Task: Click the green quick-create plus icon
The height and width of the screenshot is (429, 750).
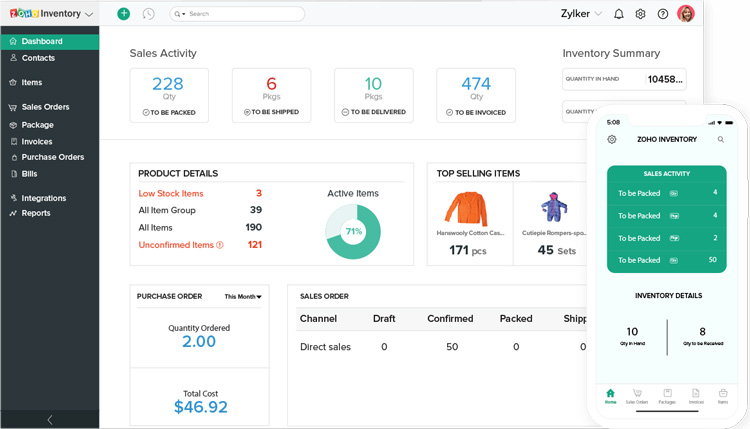Action: [123, 14]
